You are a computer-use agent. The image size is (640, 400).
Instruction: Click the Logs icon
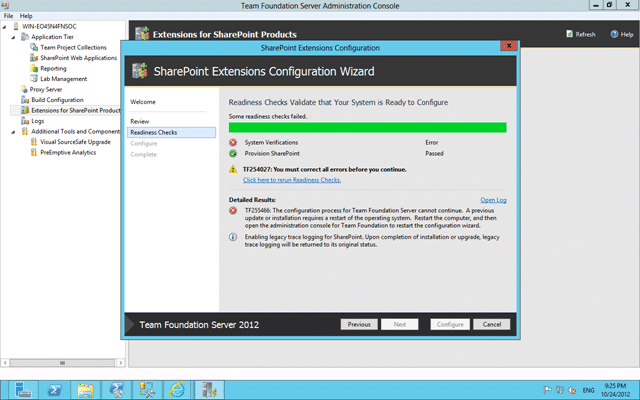tap(25, 121)
